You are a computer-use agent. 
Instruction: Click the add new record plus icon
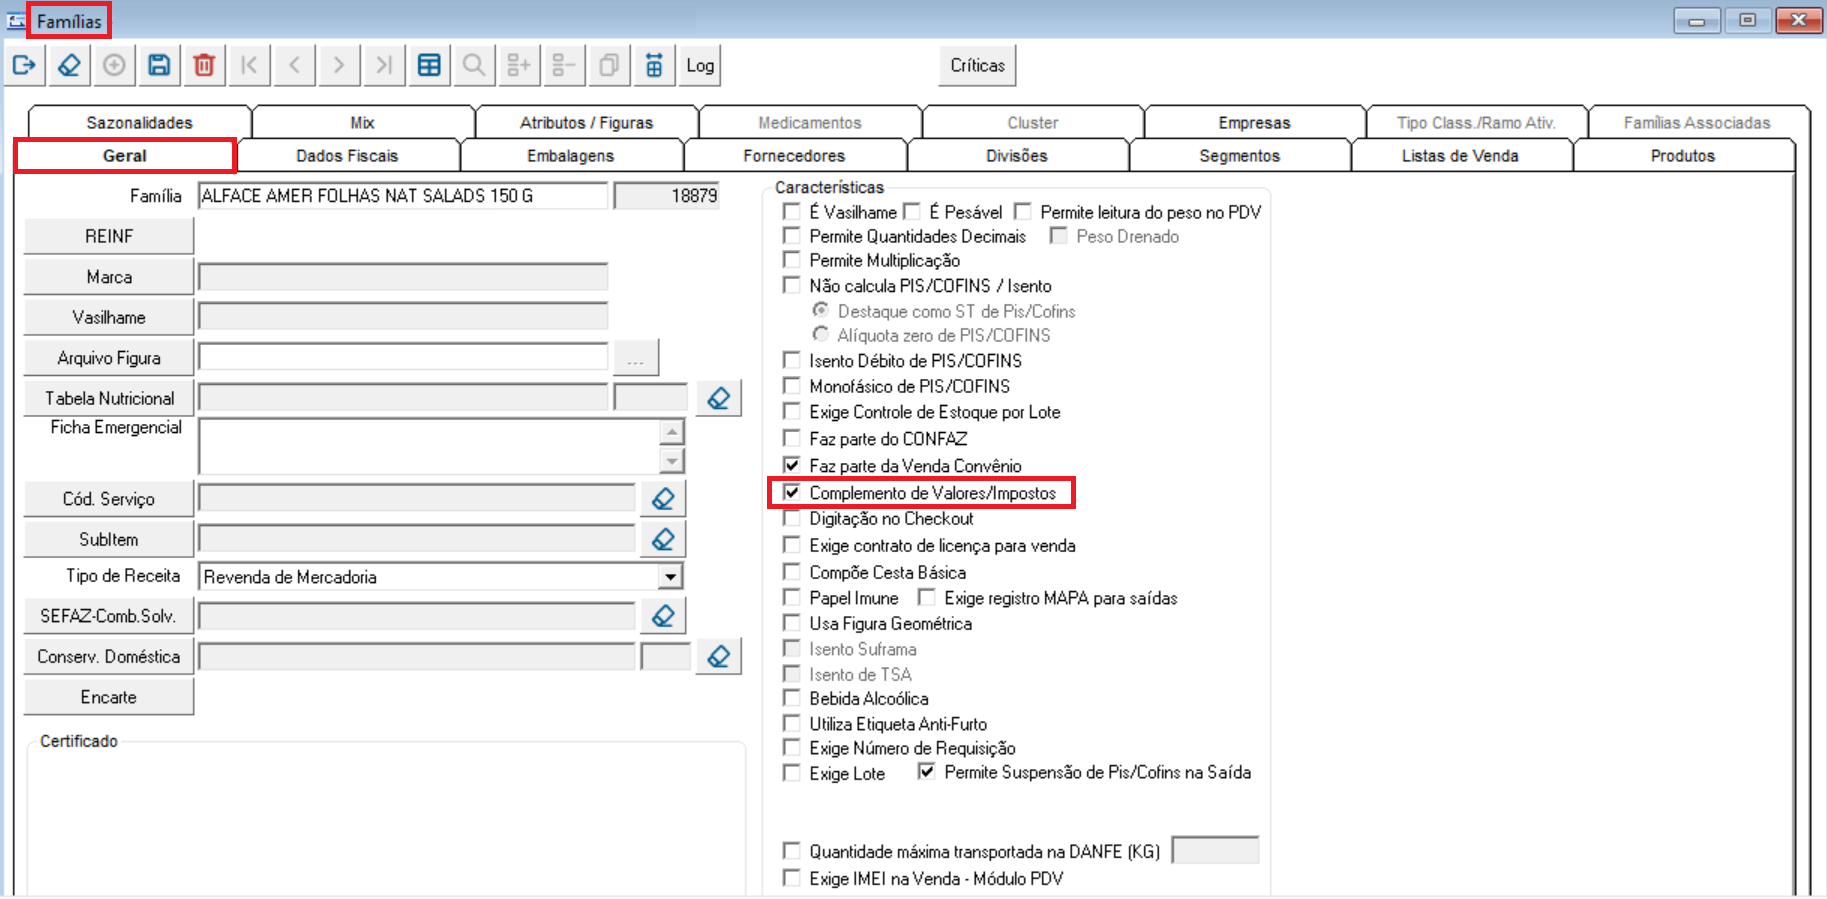114,66
